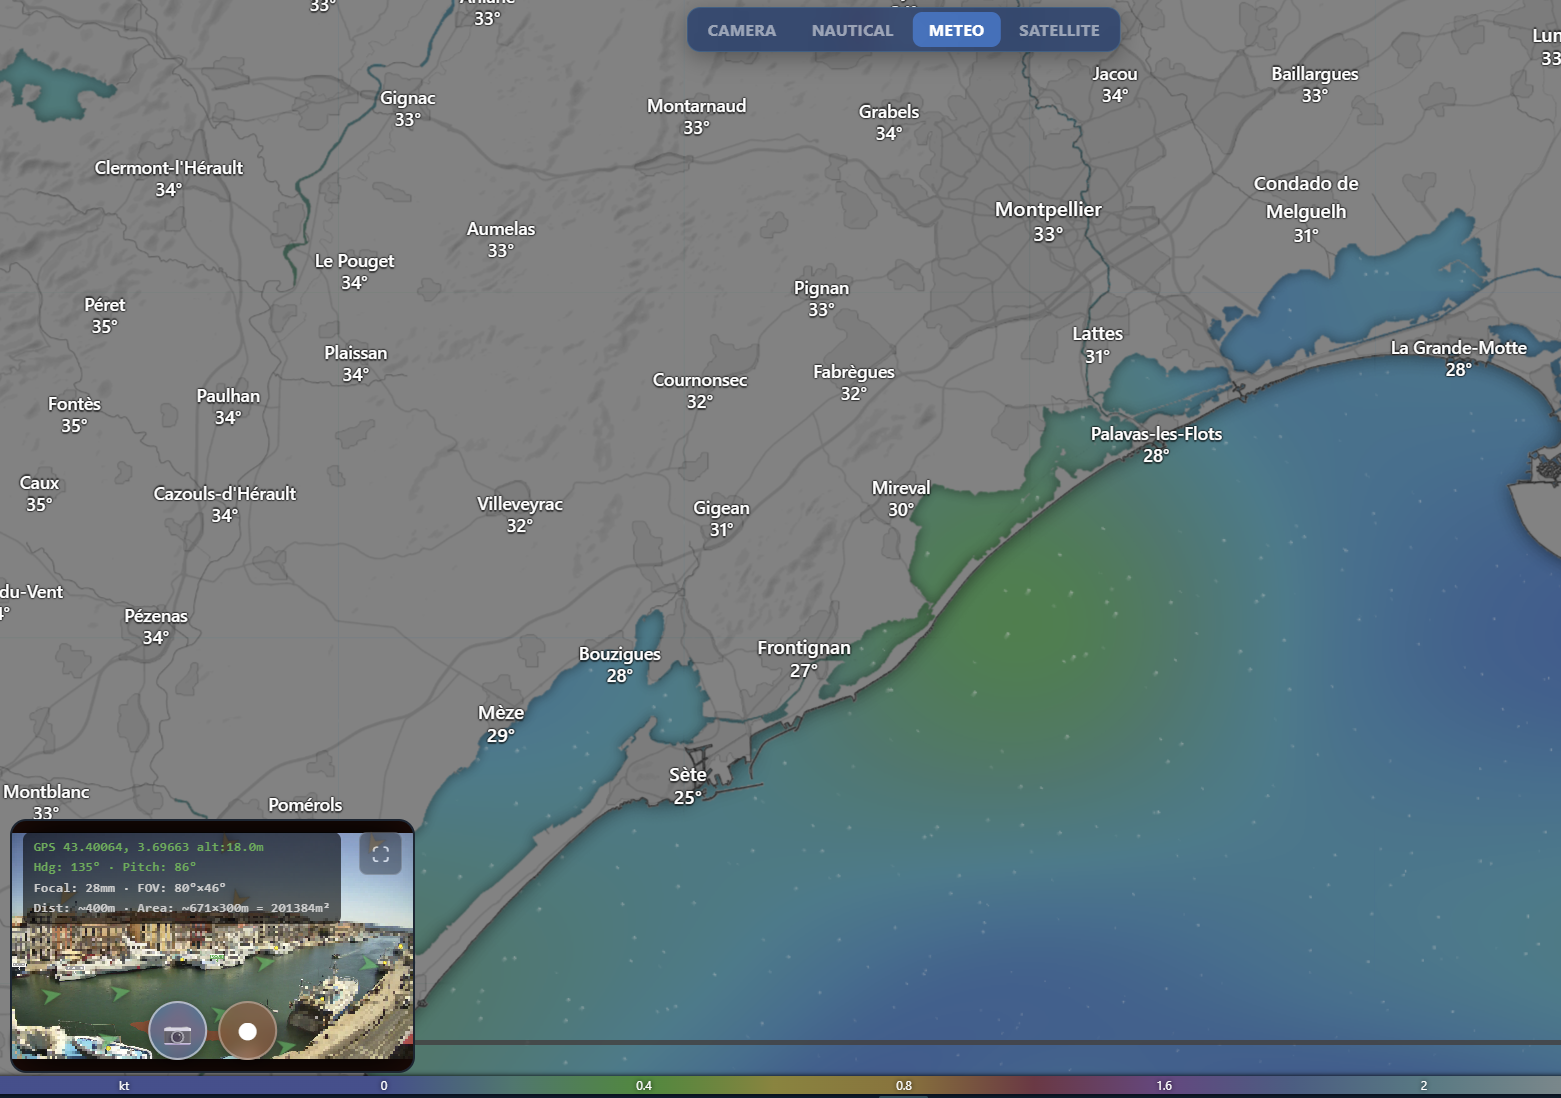The width and height of the screenshot is (1561, 1098).
Task: Take a snapshot with the camera icon
Action: [178, 1031]
